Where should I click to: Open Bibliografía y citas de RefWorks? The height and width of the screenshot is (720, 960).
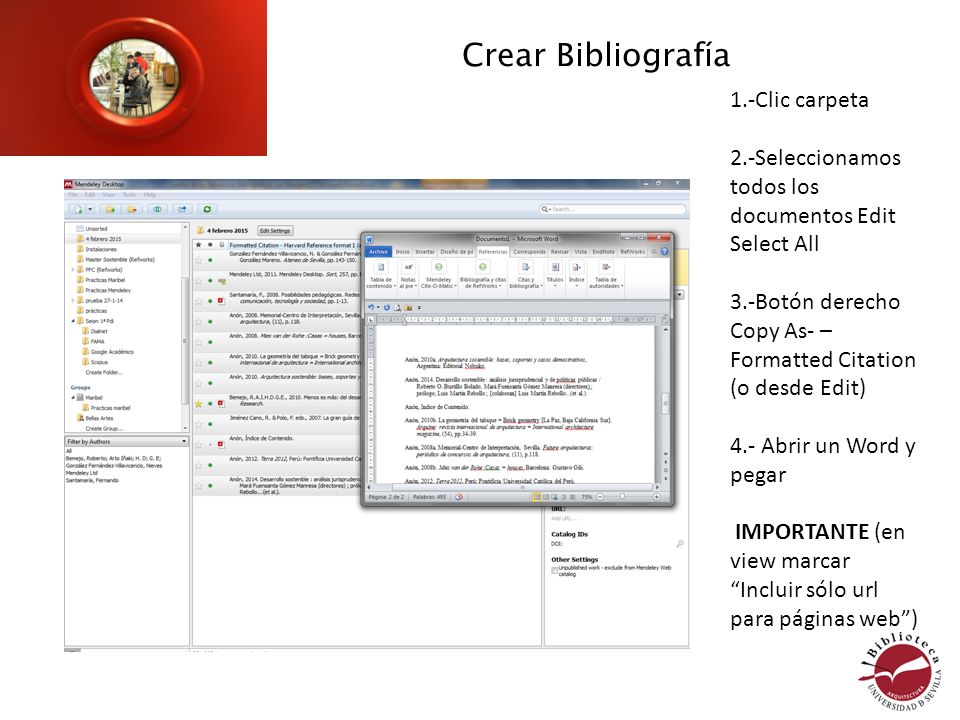click(x=482, y=276)
